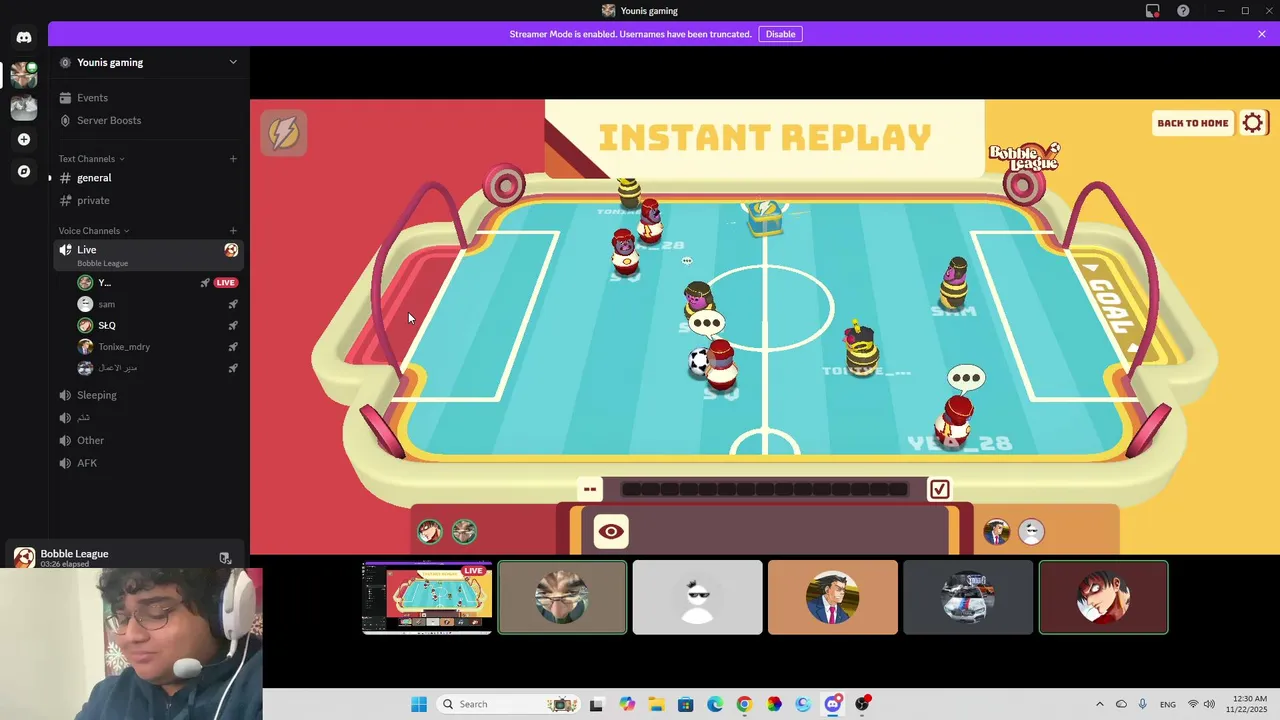1280x720 pixels.
Task: Click the taskbar Search box
Action: [x=508, y=704]
